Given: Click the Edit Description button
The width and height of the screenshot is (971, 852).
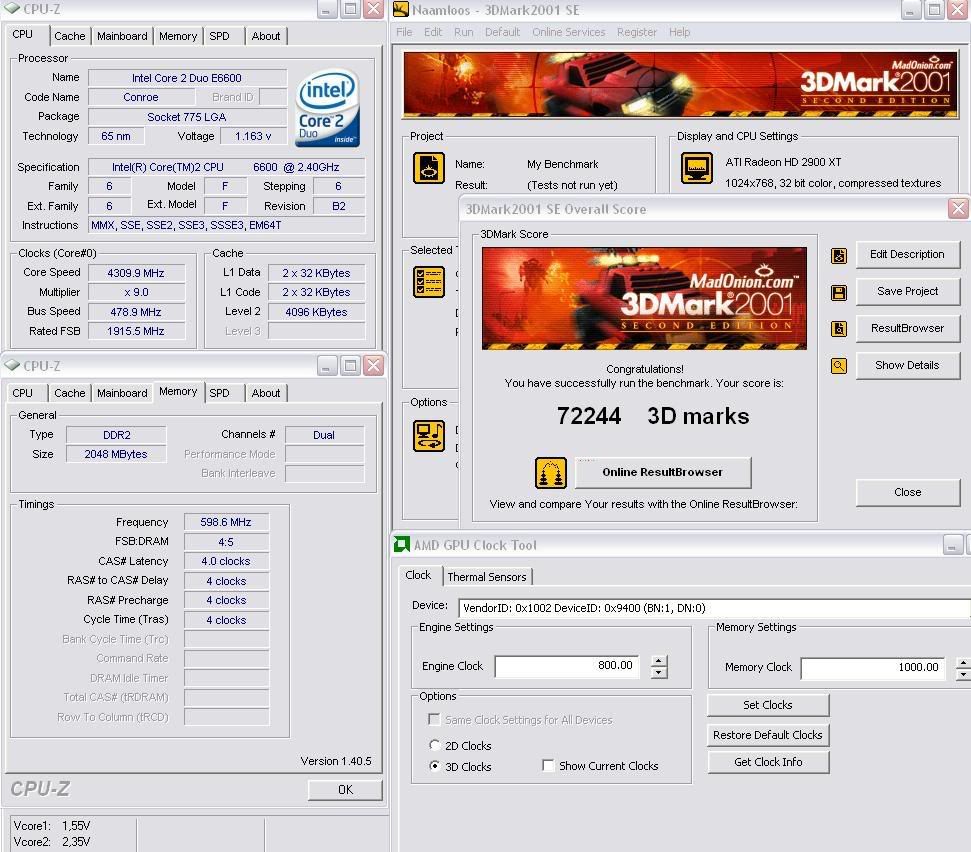Looking at the screenshot, I should pyautogui.click(x=907, y=255).
